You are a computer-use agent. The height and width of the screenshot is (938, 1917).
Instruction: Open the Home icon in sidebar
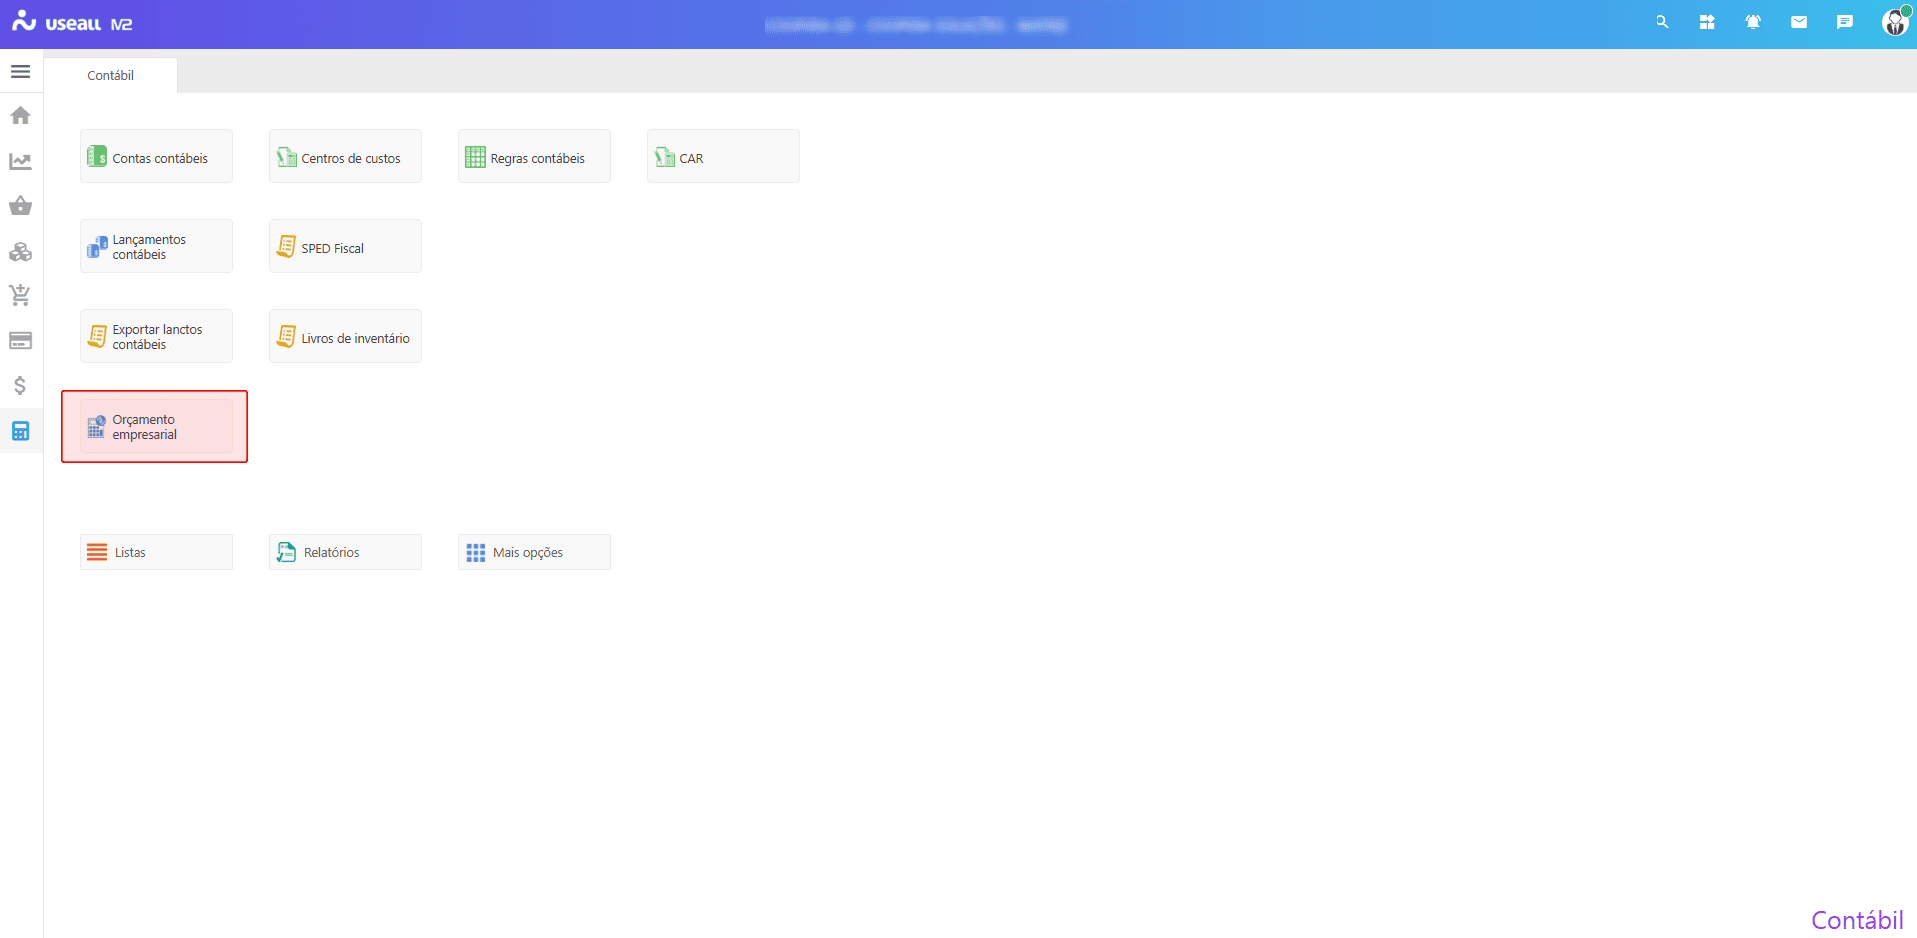click(20, 116)
